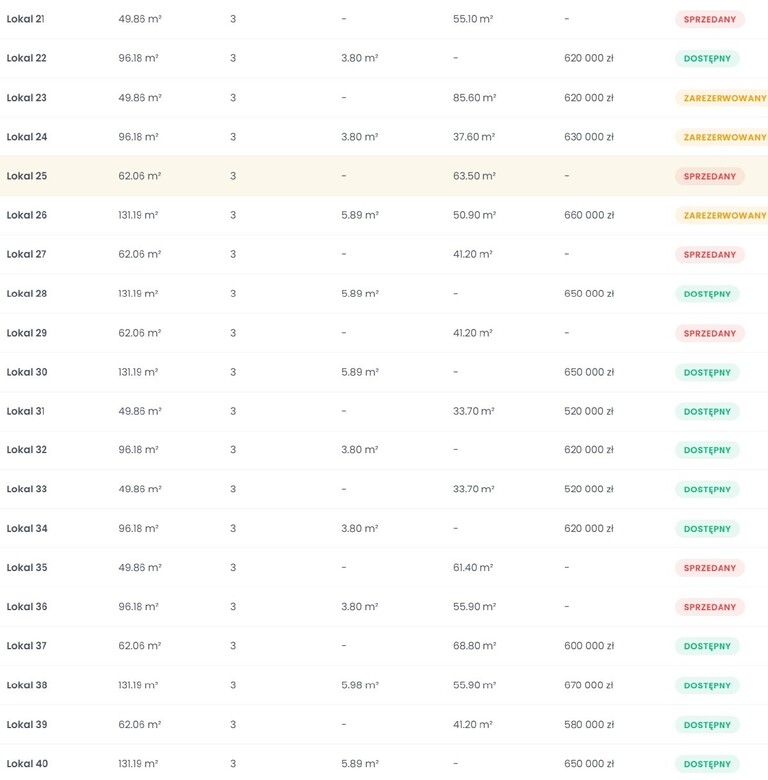Click the Lokal 22 name

point(26,58)
